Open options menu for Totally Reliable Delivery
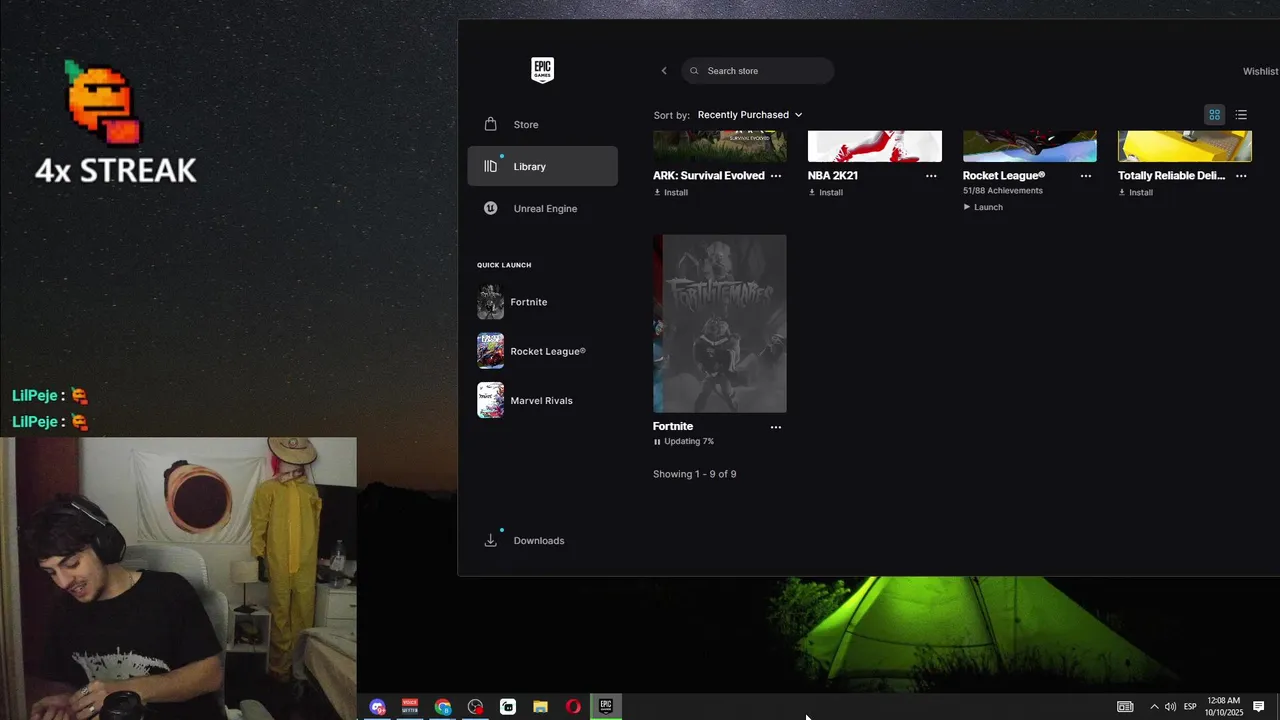This screenshot has width=1280, height=720. pyautogui.click(x=1241, y=176)
